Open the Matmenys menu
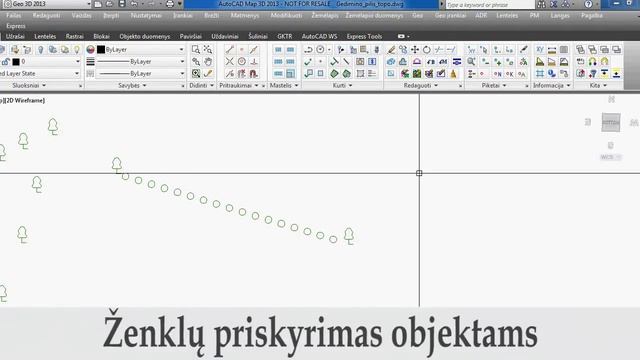 (x=245, y=16)
